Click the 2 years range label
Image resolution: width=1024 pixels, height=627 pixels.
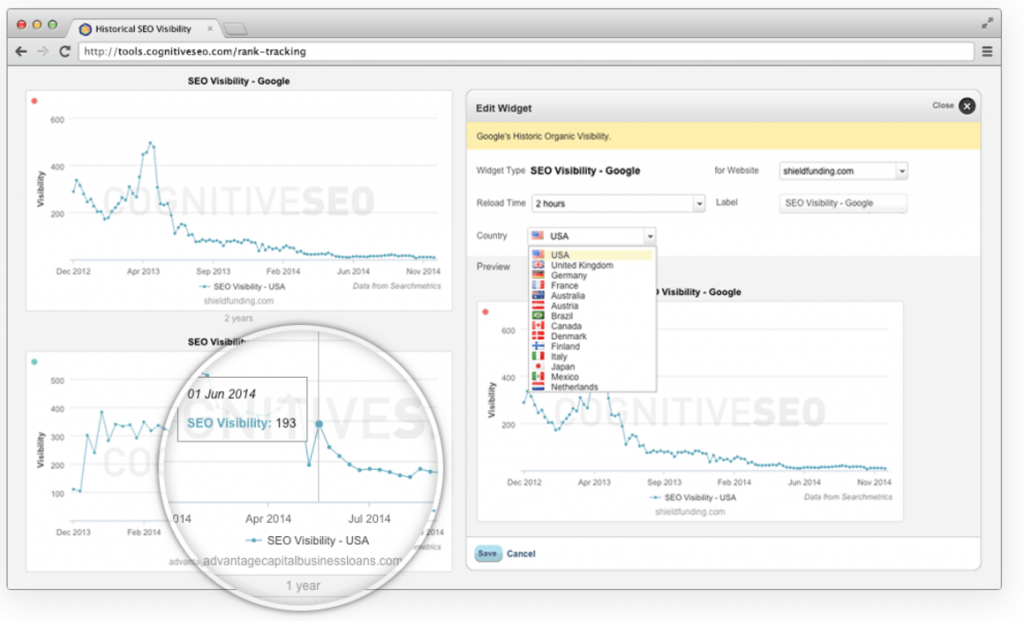[238, 318]
